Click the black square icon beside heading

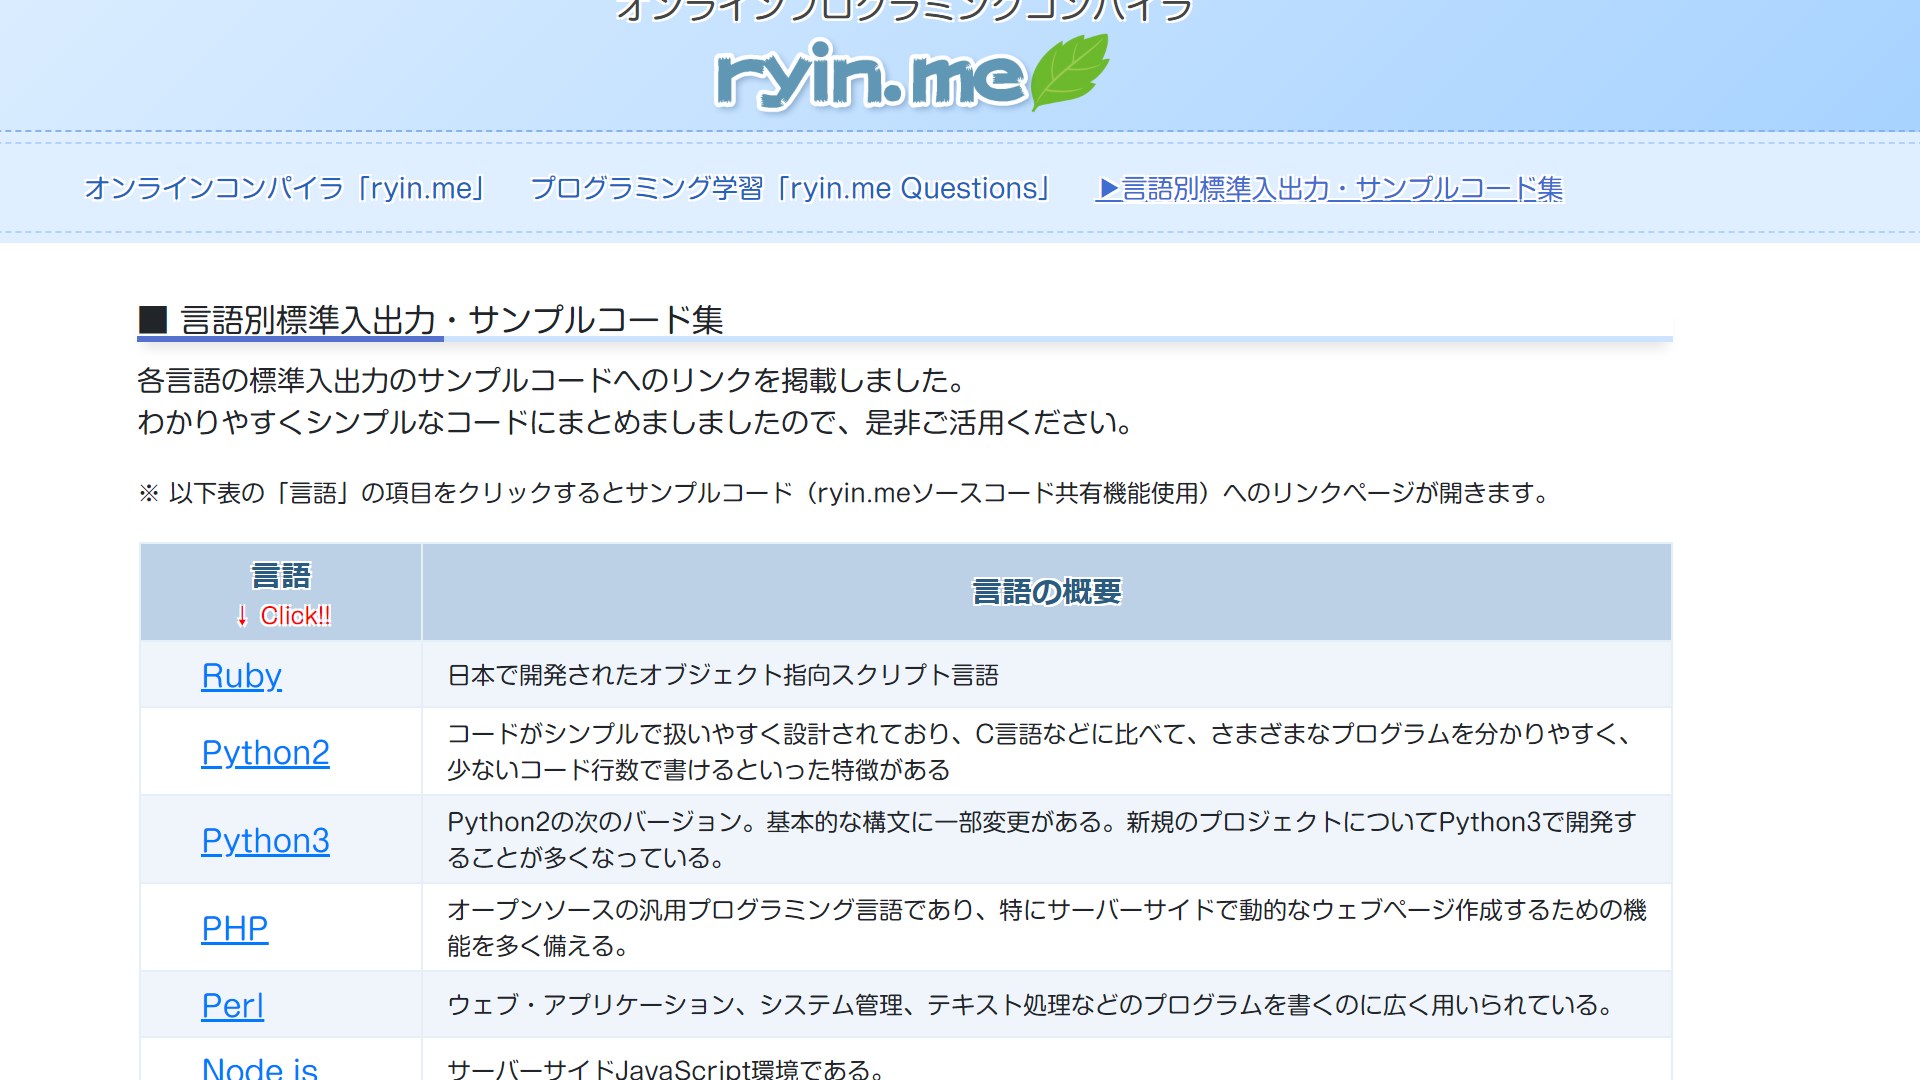coord(153,320)
